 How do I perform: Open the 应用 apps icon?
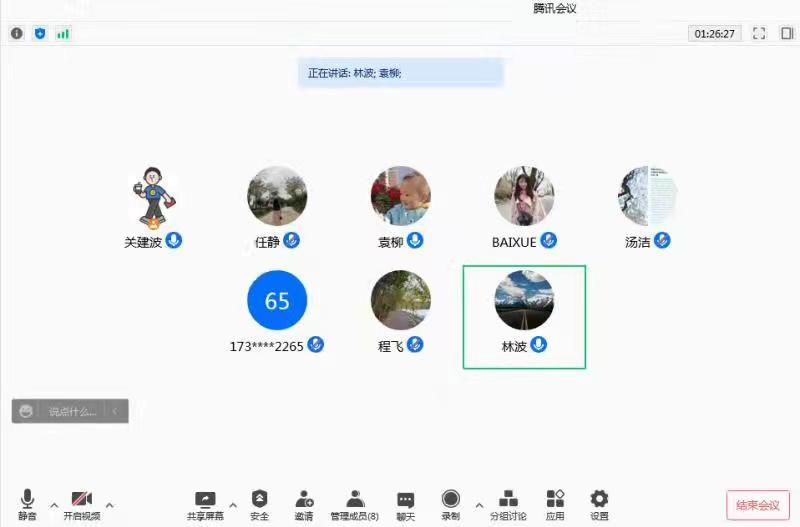click(555, 504)
